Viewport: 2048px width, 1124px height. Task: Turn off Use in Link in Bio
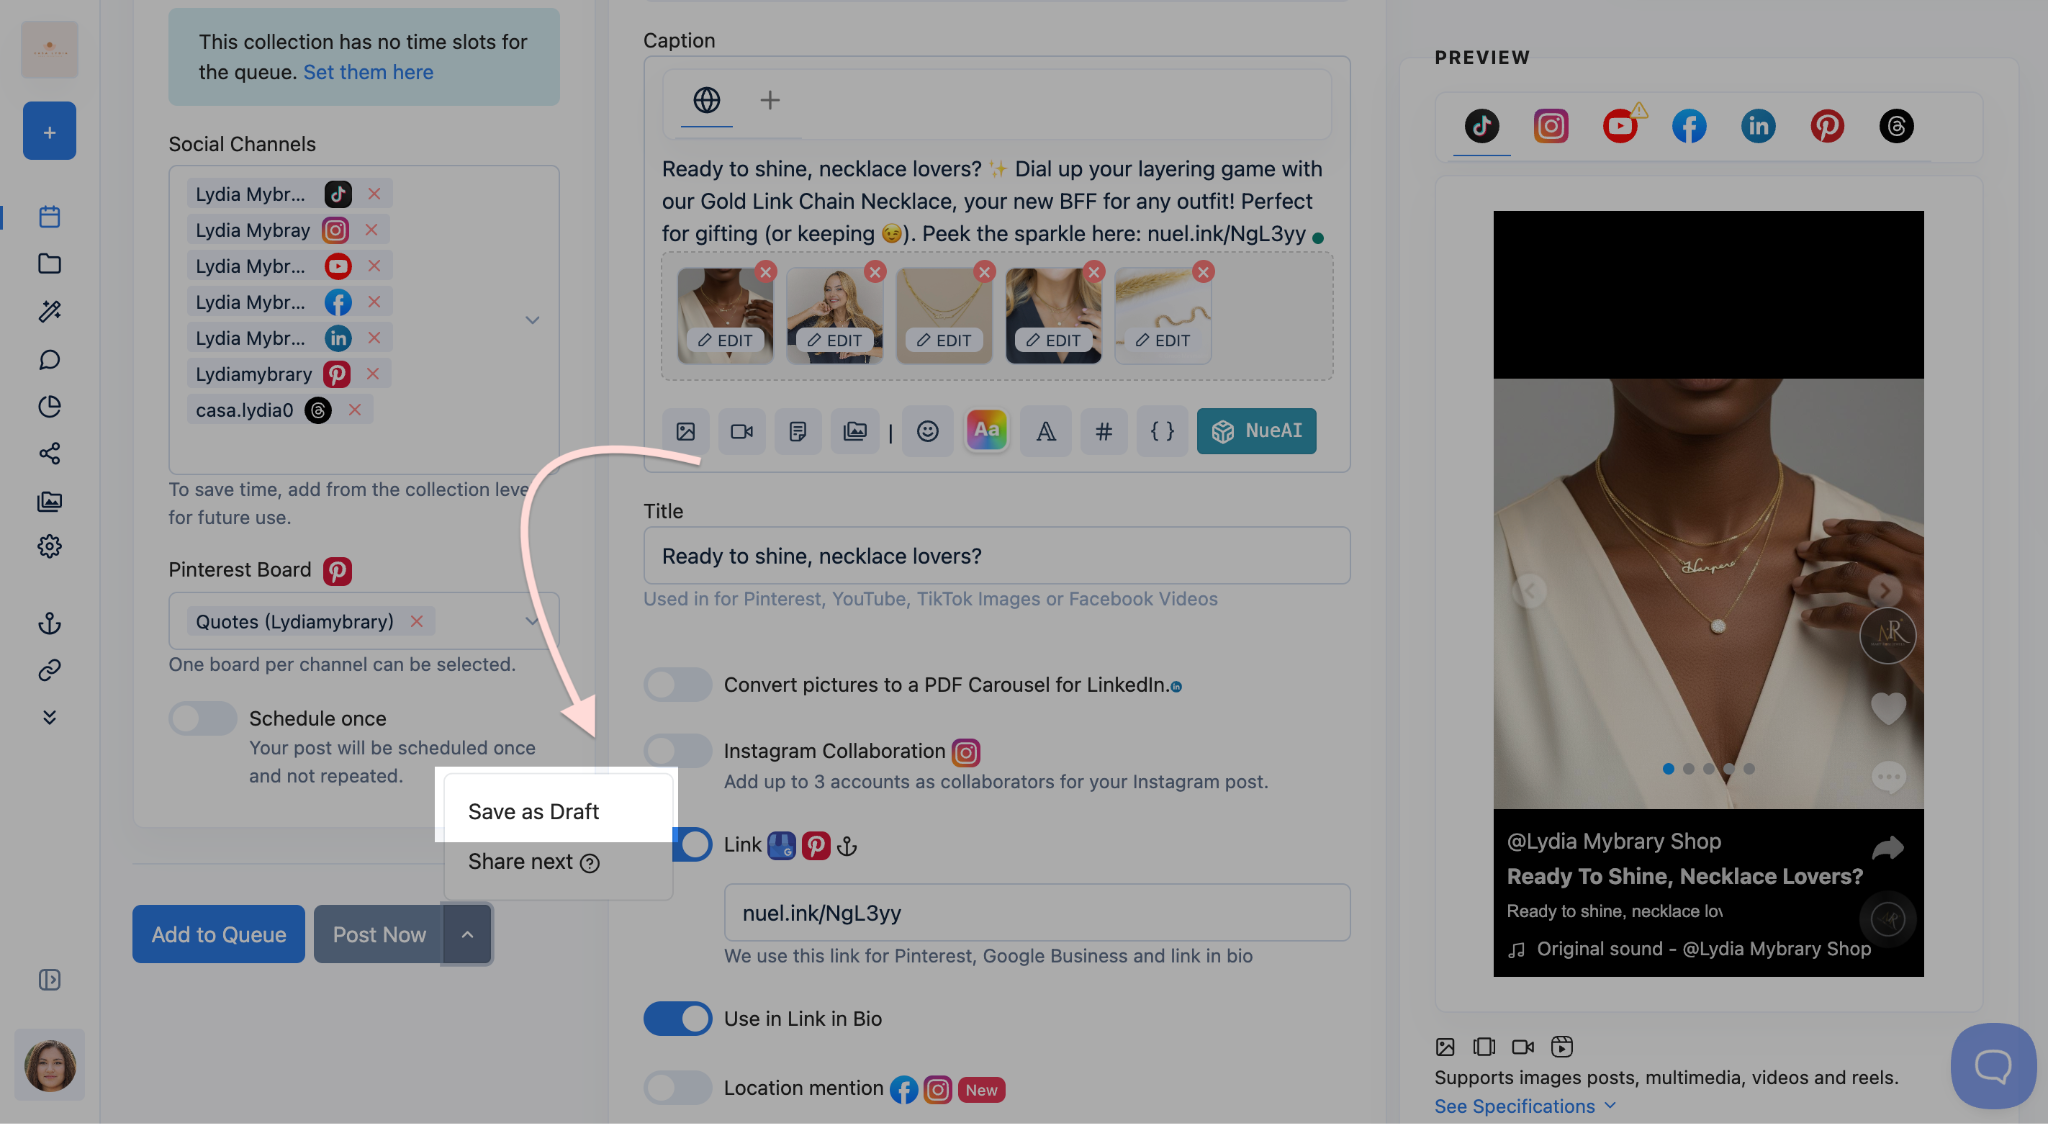click(x=677, y=1018)
